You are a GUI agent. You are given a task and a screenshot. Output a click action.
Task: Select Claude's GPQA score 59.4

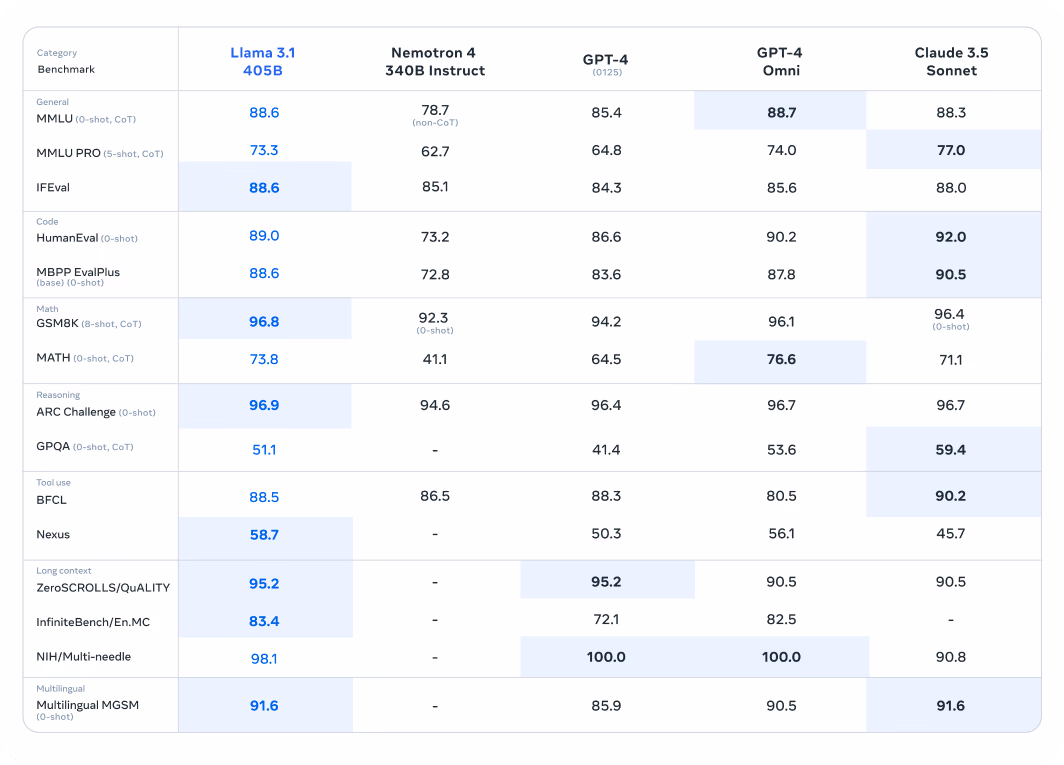[x=951, y=449]
